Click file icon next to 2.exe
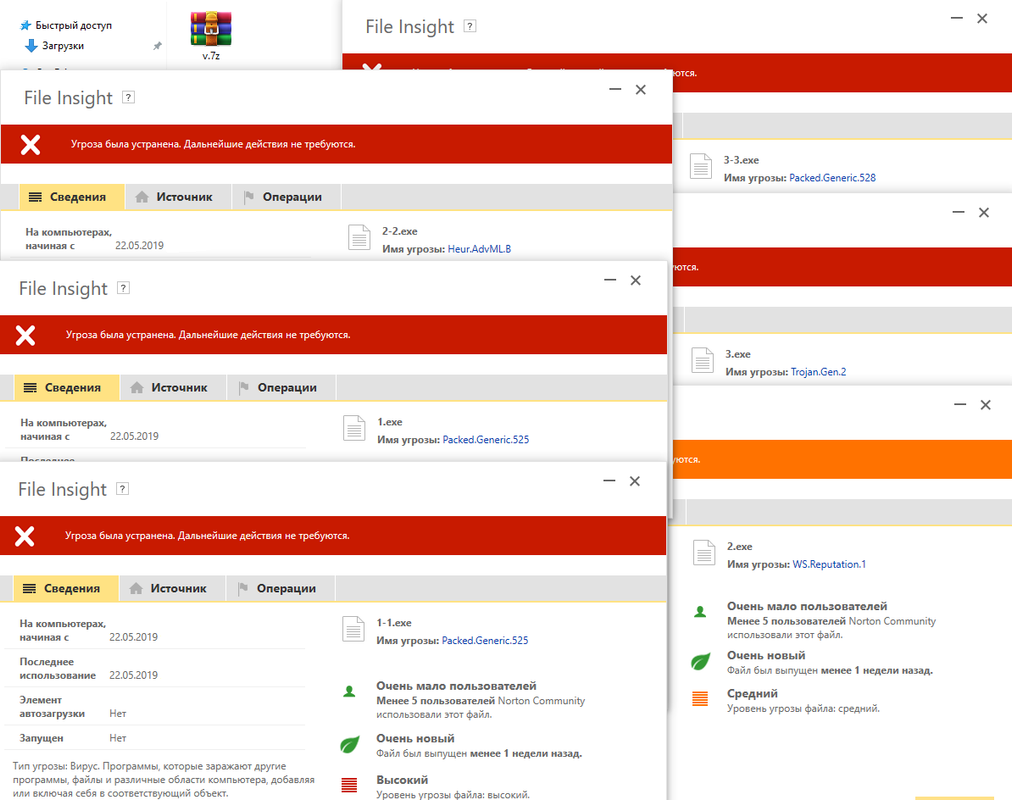This screenshot has height=800, width=1012. point(704,553)
